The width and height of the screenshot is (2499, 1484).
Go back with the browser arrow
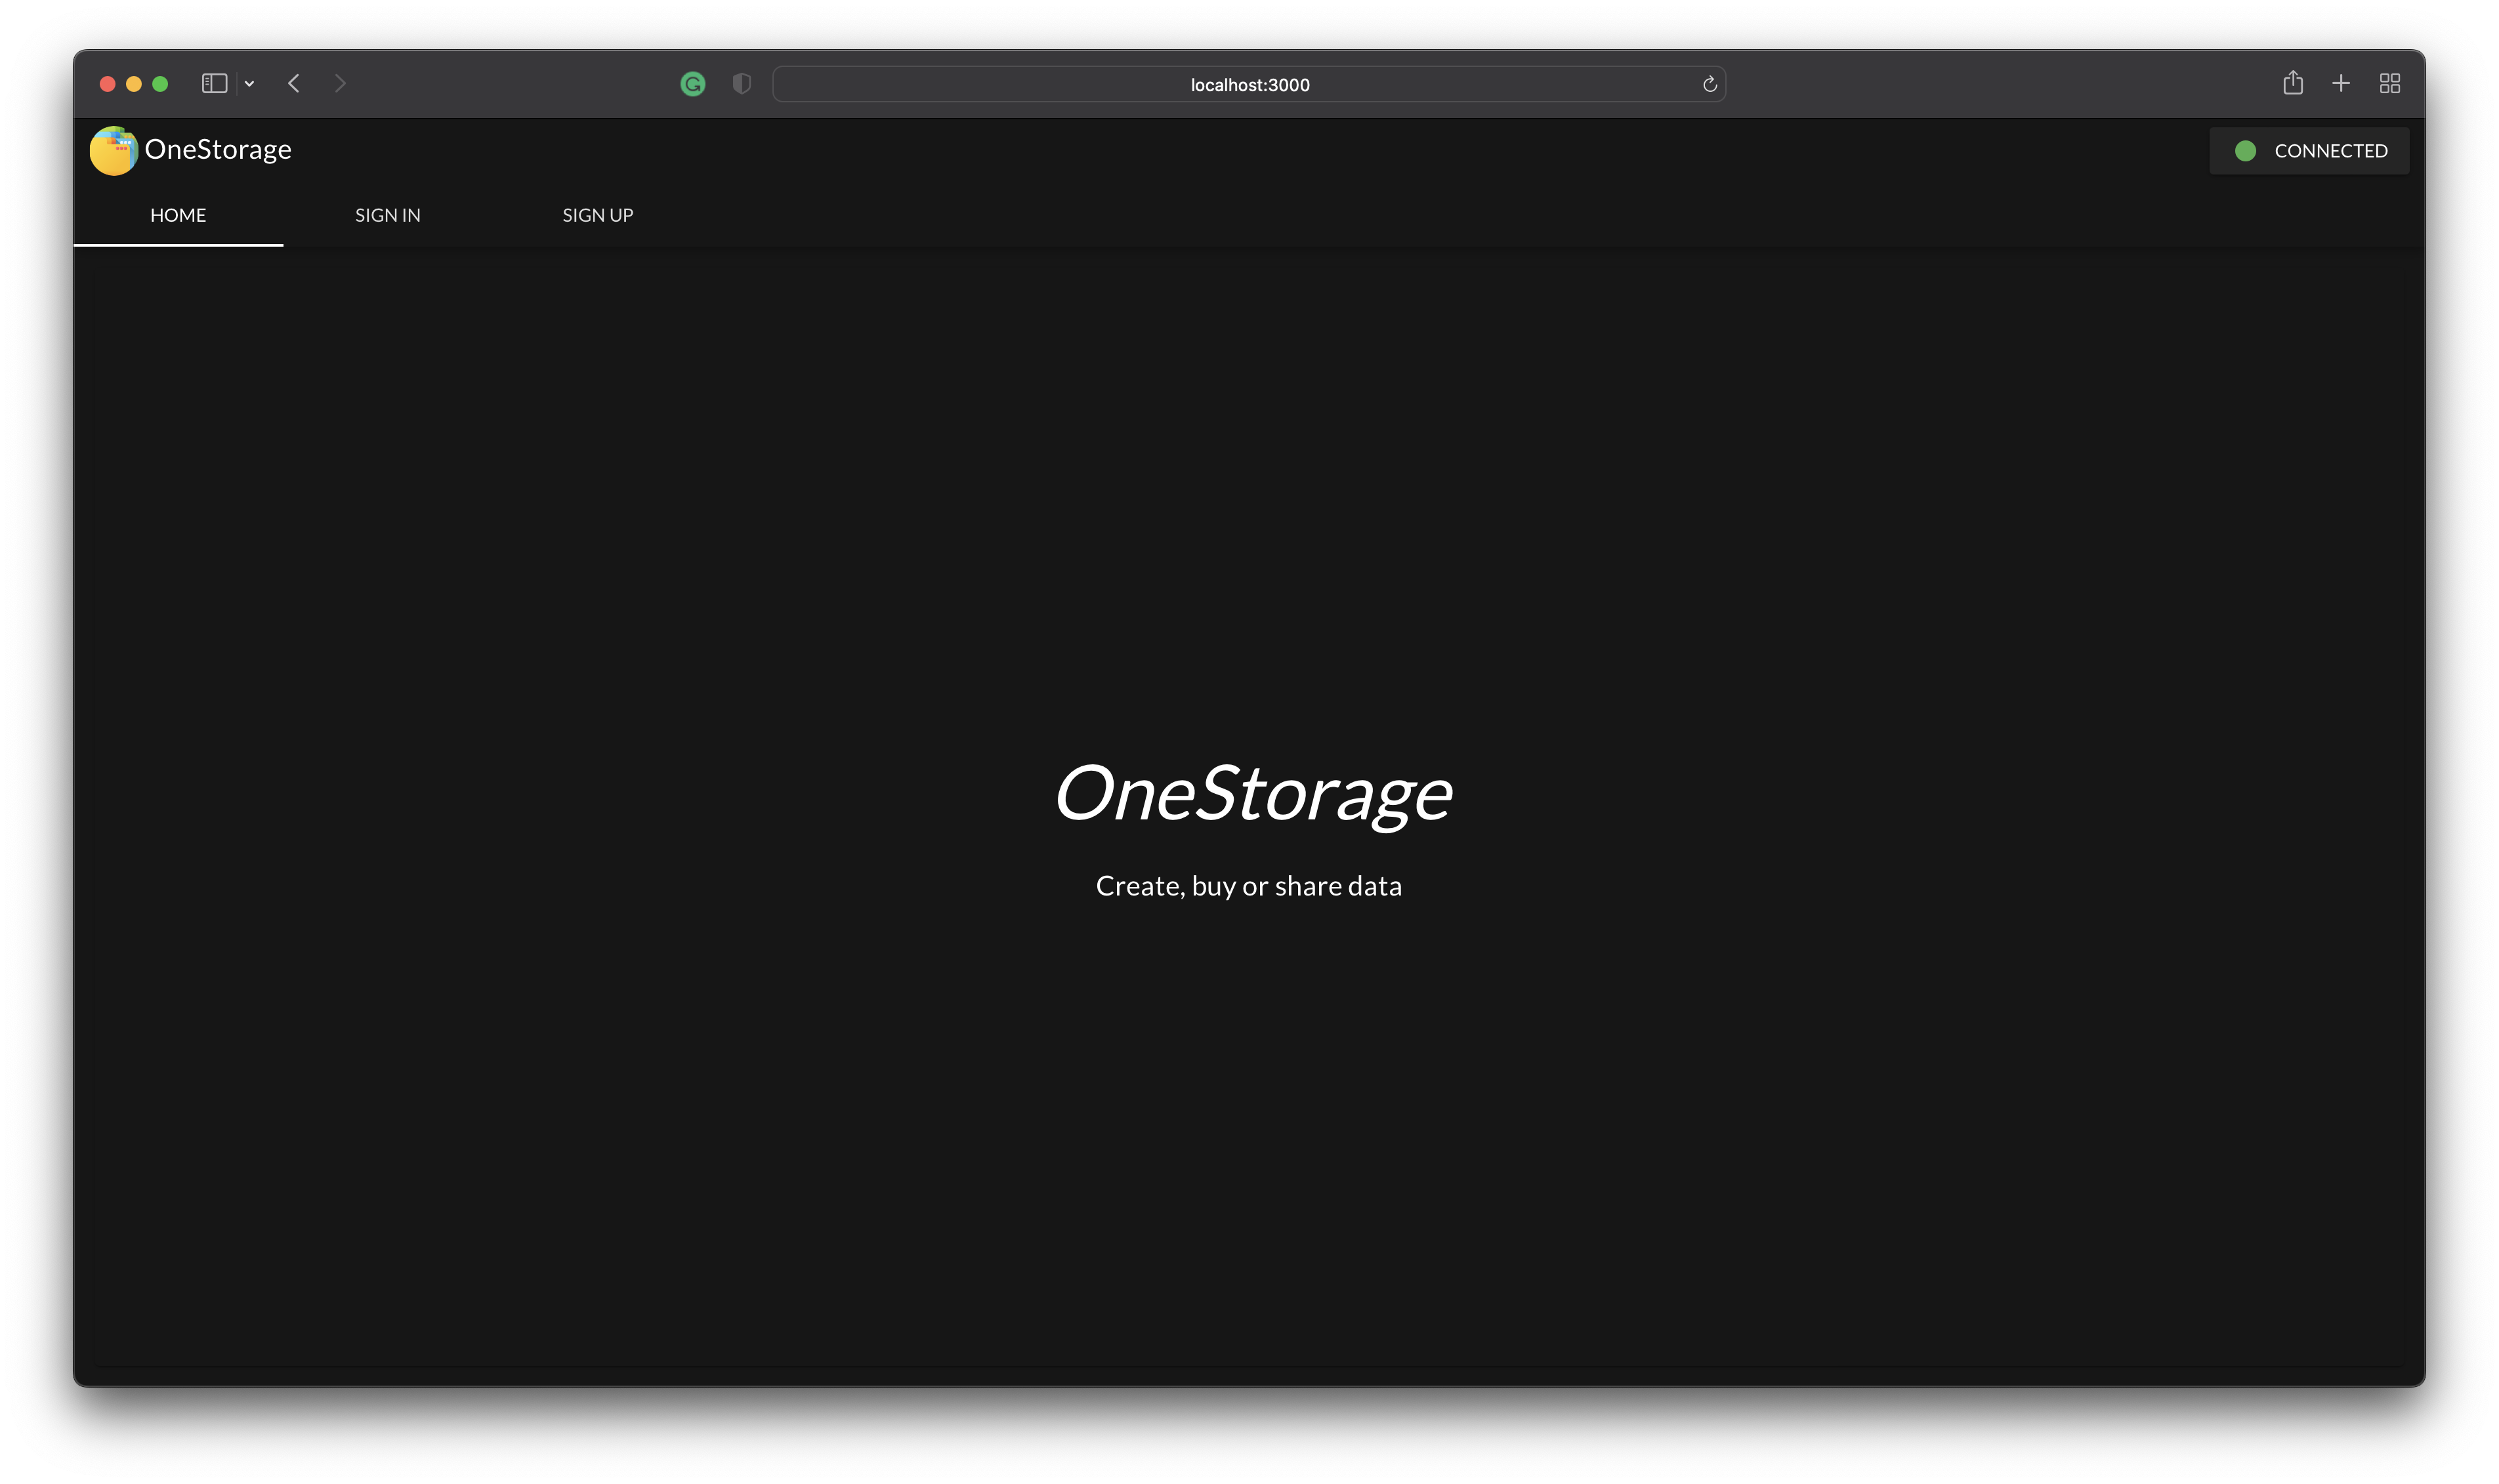pos(294,84)
